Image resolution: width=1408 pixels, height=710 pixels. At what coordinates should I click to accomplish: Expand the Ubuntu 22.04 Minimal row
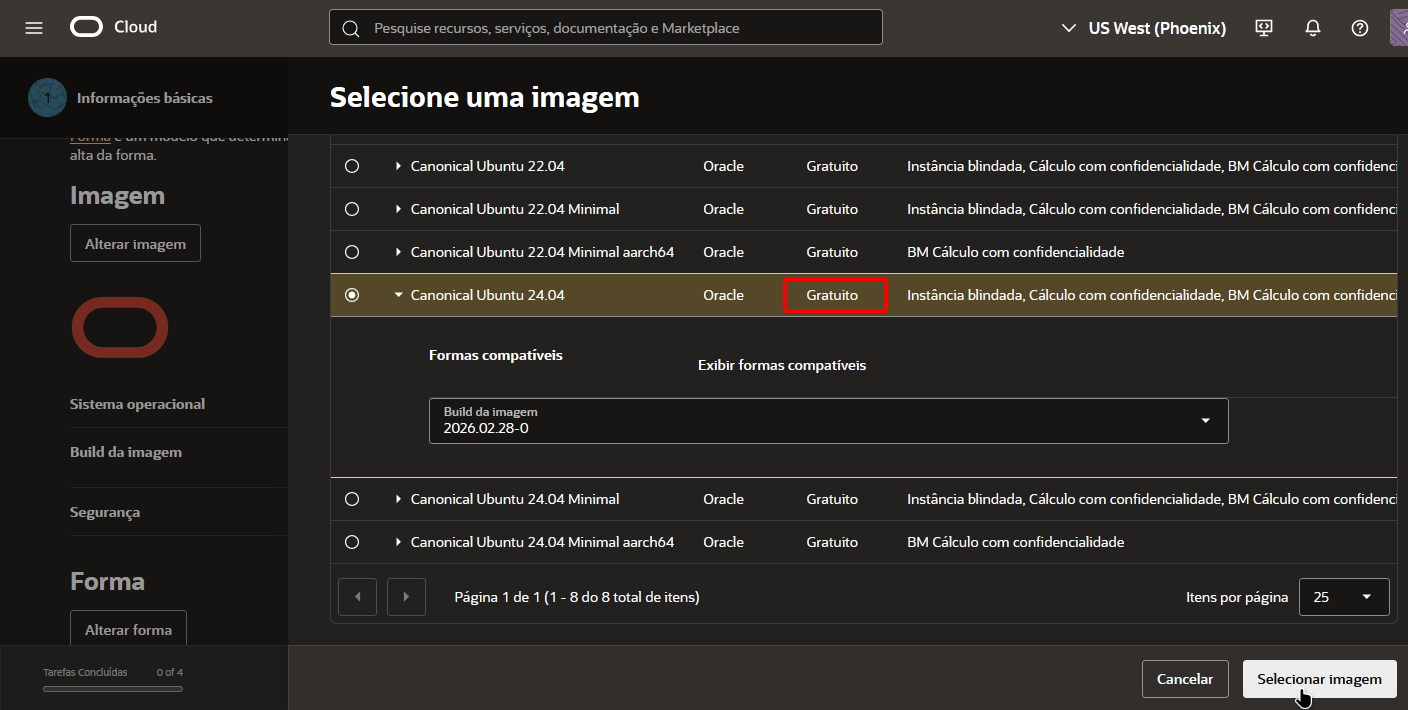pos(398,209)
